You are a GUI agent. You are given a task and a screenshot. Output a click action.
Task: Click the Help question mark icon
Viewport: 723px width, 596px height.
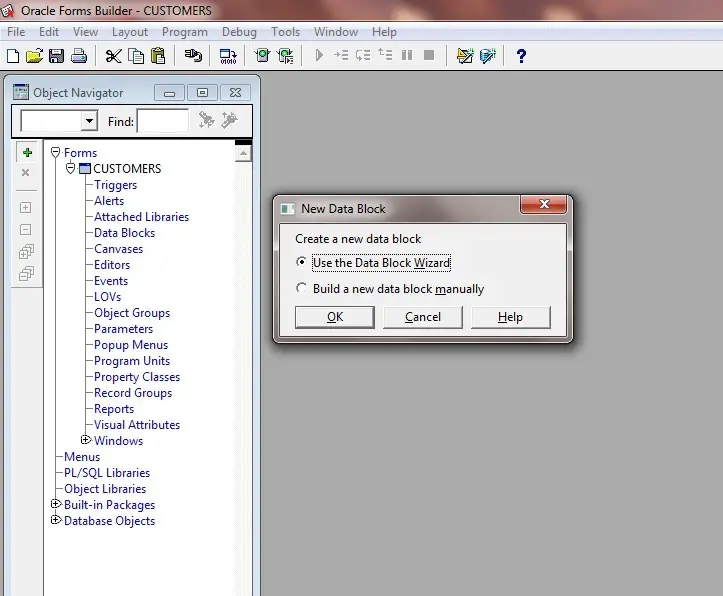click(x=521, y=56)
